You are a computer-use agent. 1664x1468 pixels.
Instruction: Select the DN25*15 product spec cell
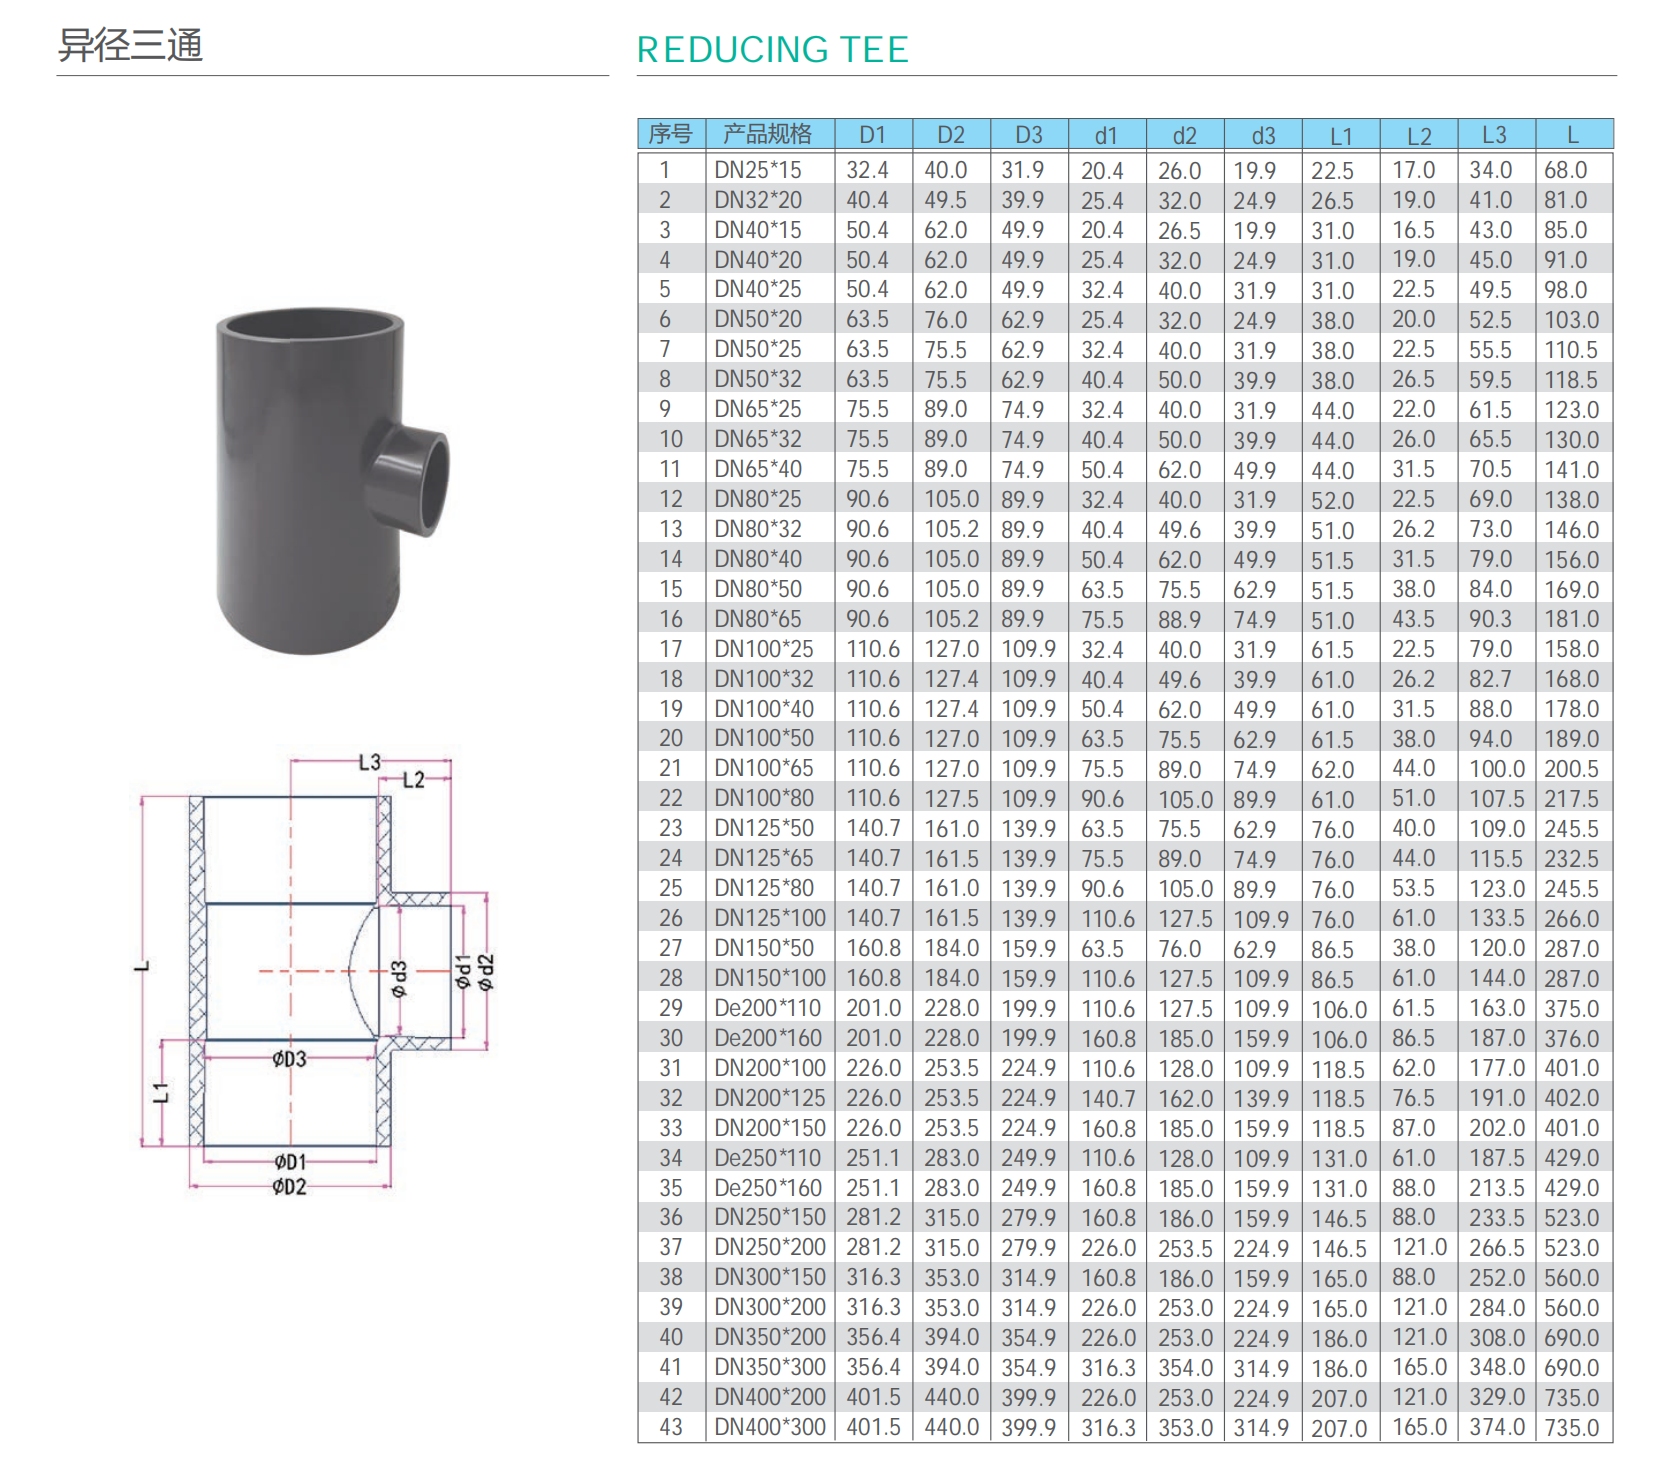(x=758, y=170)
